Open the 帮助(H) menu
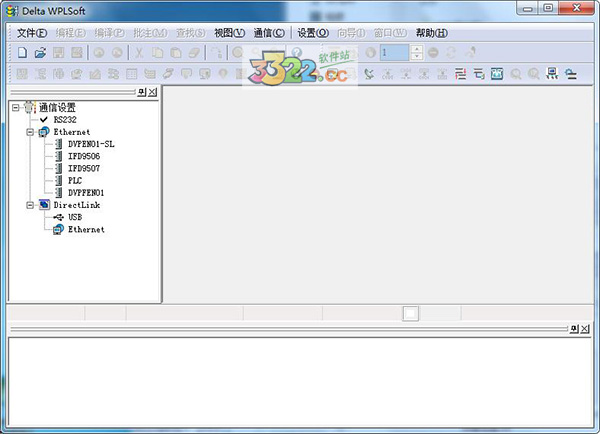This screenshot has width=600, height=434. [432, 33]
